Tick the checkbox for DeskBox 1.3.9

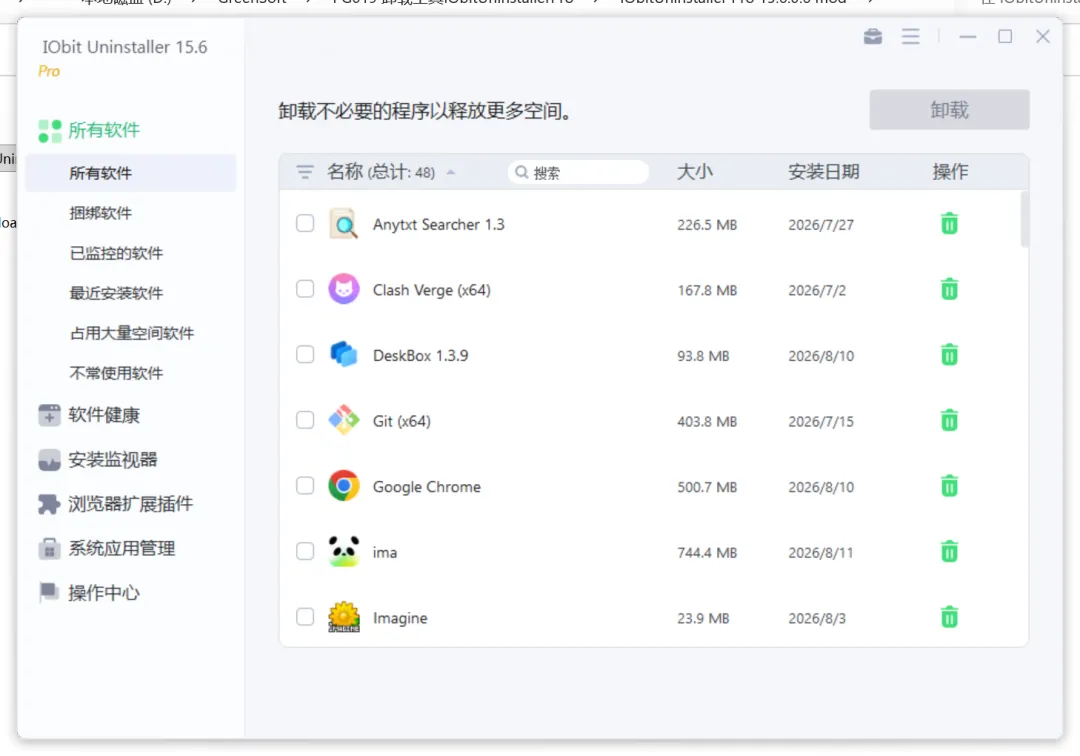[305, 354]
